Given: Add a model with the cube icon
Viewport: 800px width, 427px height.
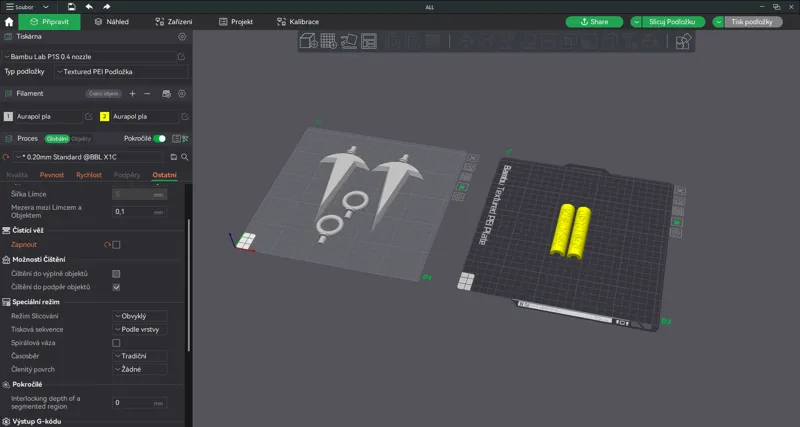Looking at the screenshot, I should pyautogui.click(x=308, y=41).
